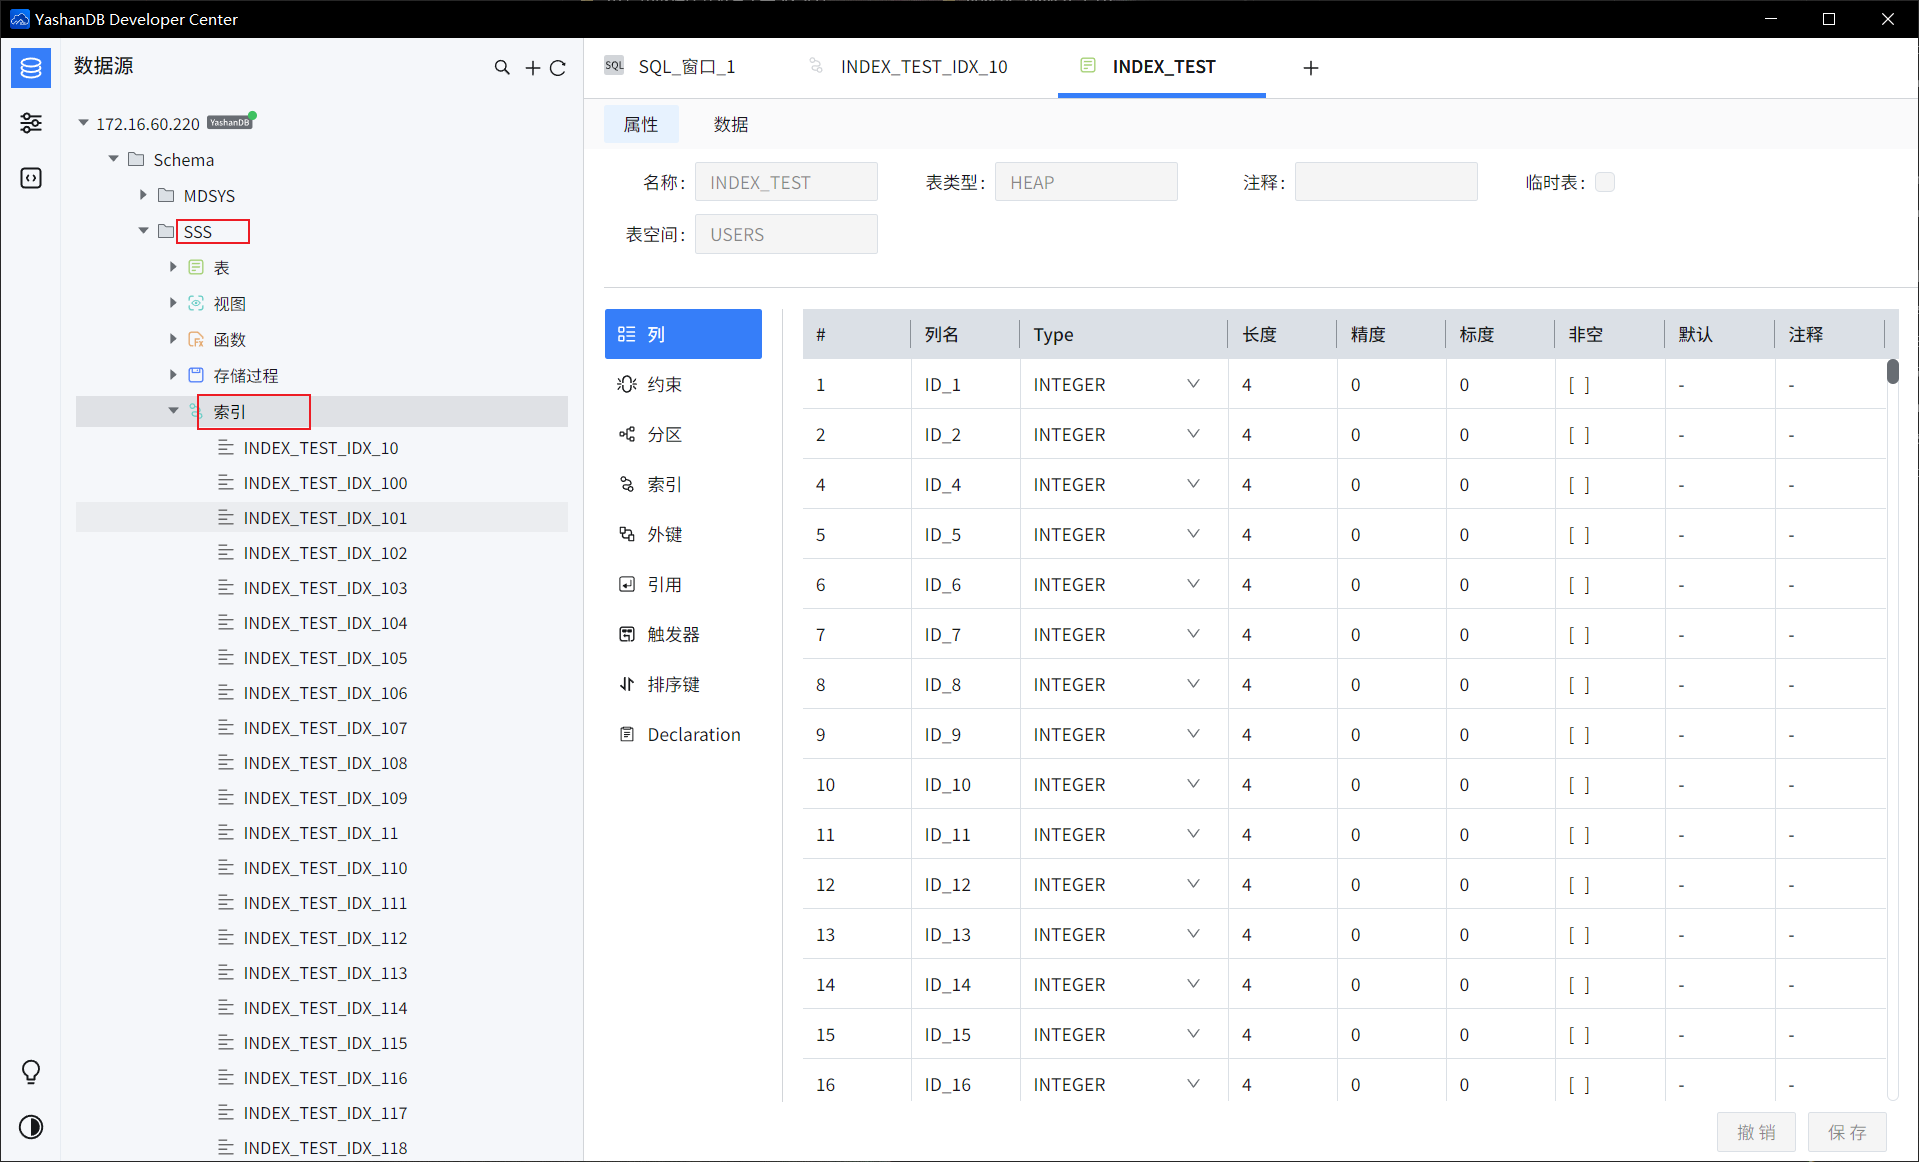This screenshot has height=1162, width=1919.
Task: Open the settings sliders icon in sidebar
Action: 31,123
